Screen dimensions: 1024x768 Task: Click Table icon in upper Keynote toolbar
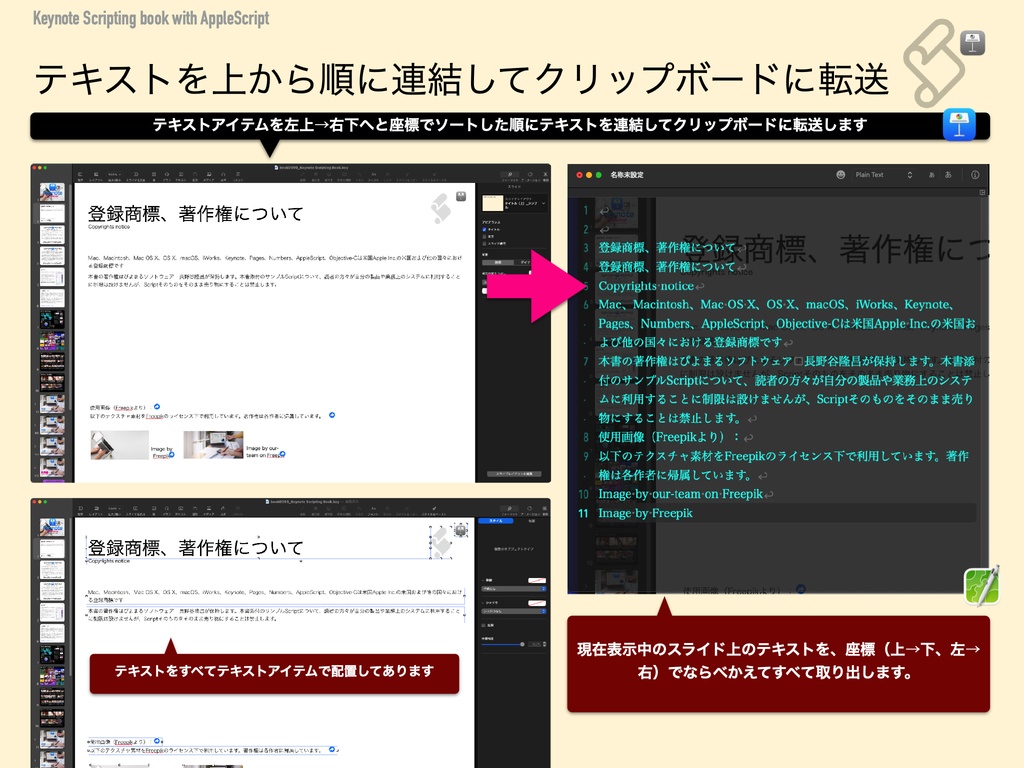(x=154, y=174)
